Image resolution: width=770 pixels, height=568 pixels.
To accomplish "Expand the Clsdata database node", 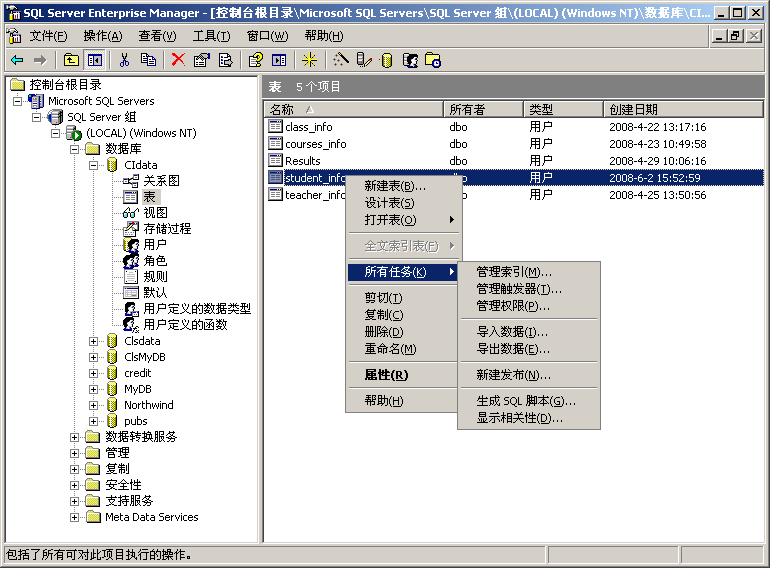I will [93, 341].
